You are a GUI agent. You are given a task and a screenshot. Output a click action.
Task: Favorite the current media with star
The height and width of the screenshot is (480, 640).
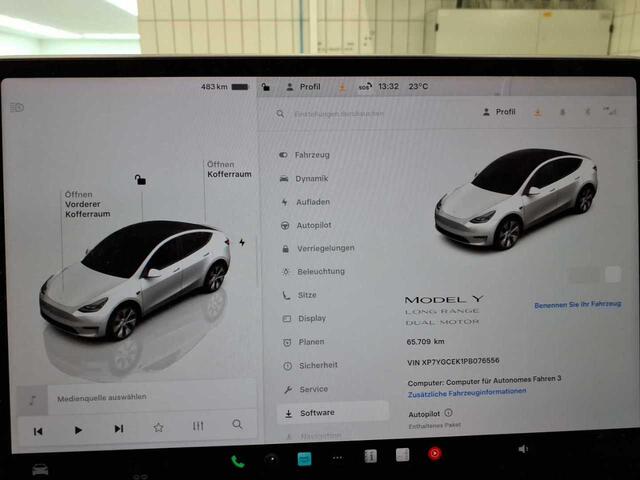point(158,427)
